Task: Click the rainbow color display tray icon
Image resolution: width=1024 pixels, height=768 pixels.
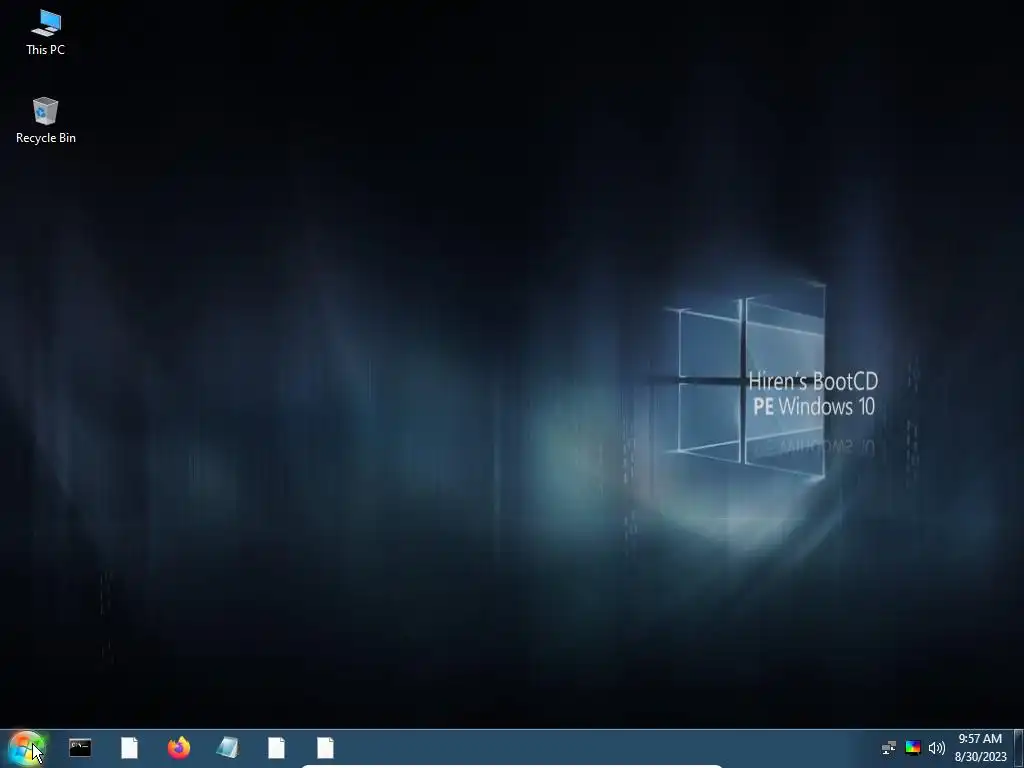Action: click(913, 748)
